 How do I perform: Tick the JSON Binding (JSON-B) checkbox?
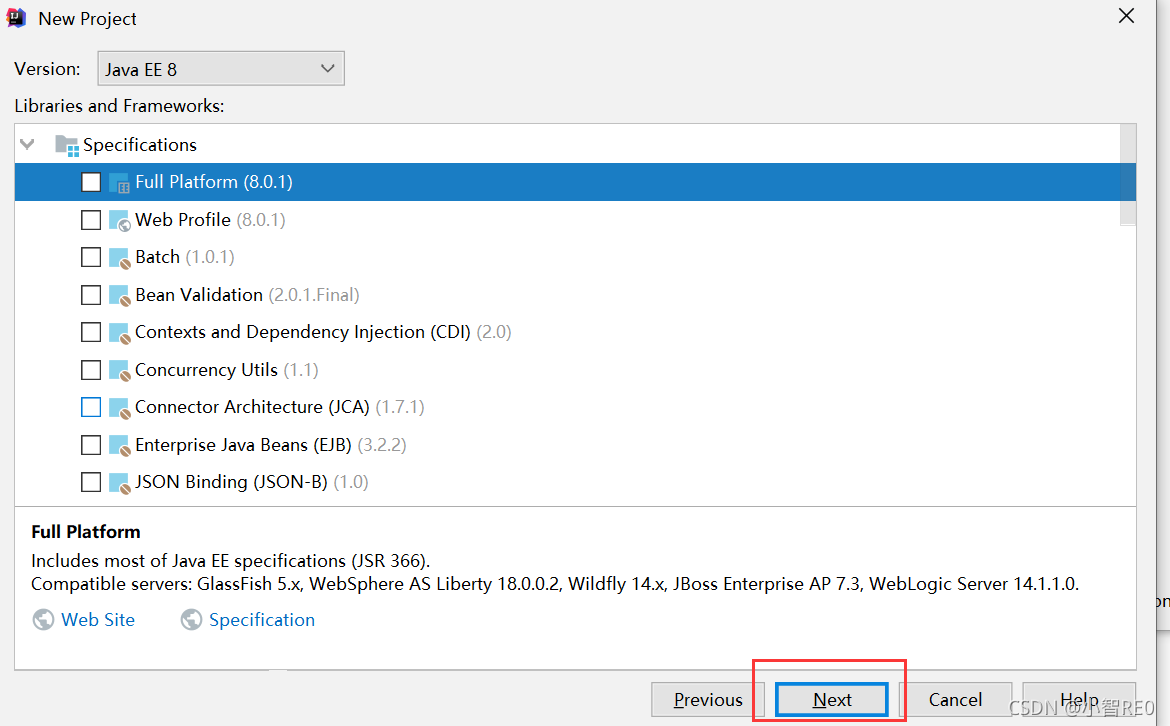pos(91,483)
